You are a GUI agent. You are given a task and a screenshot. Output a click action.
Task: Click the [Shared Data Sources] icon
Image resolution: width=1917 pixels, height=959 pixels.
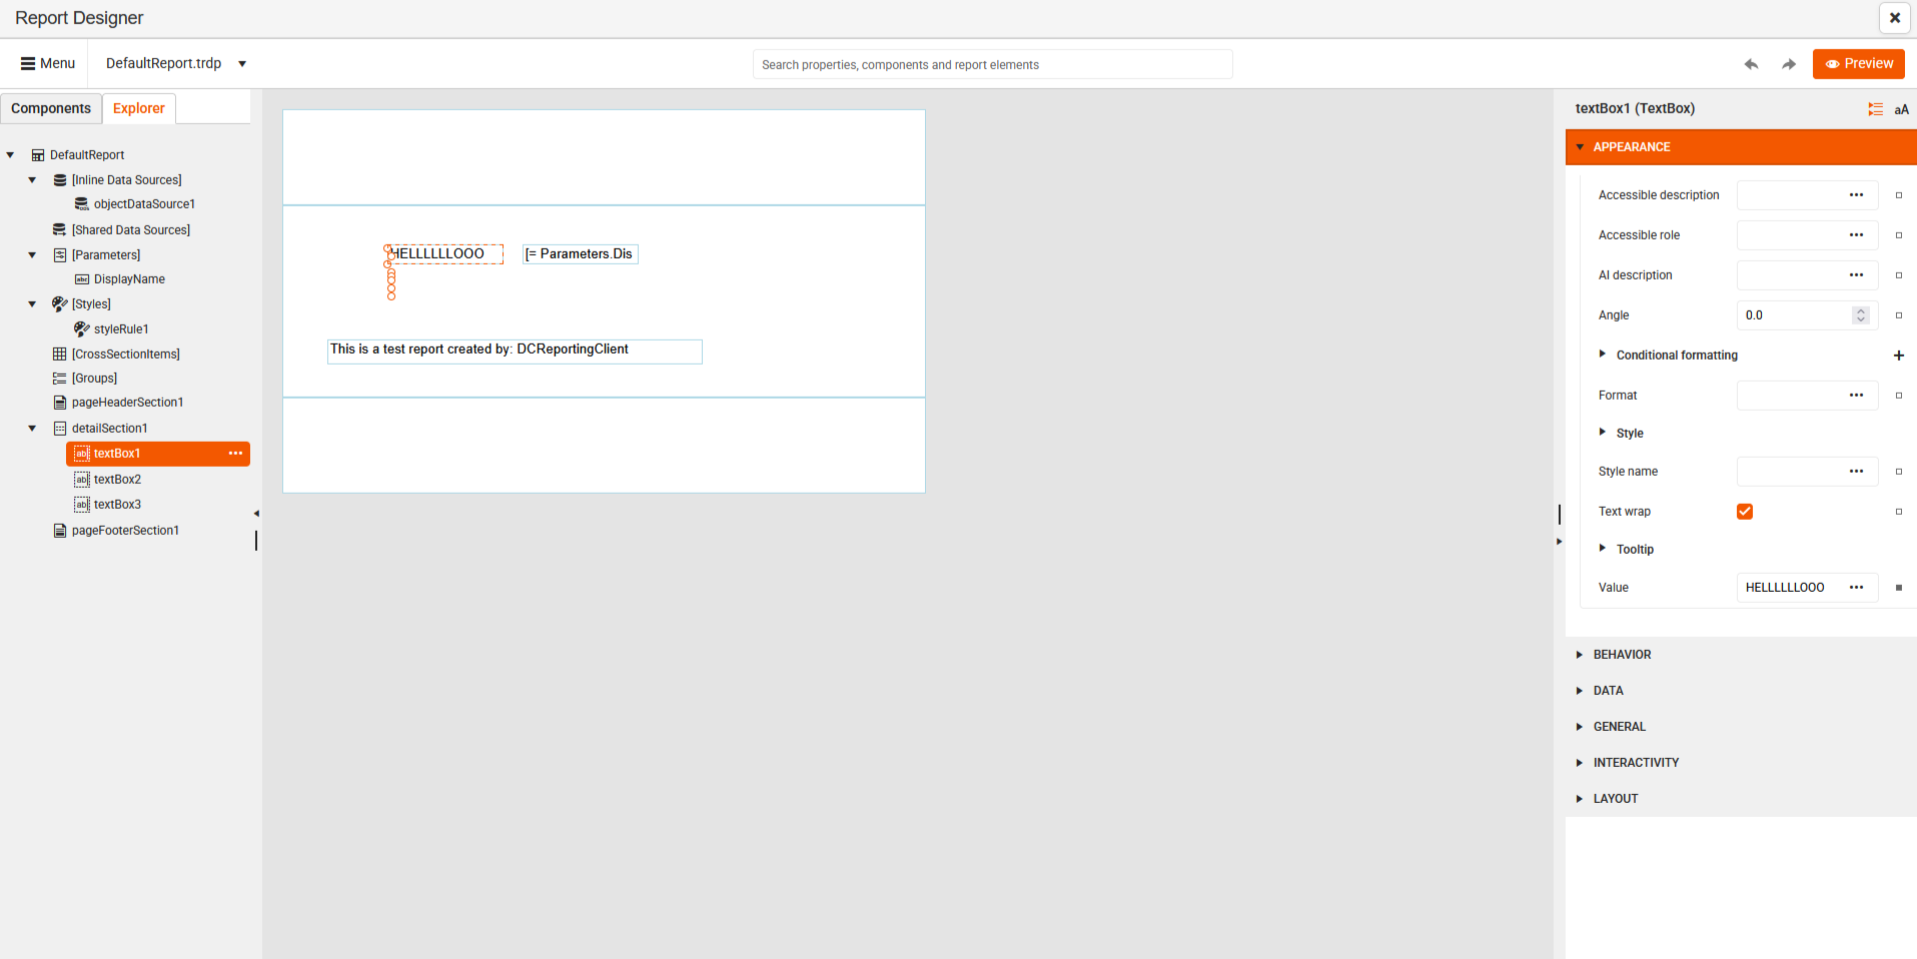[x=60, y=230]
